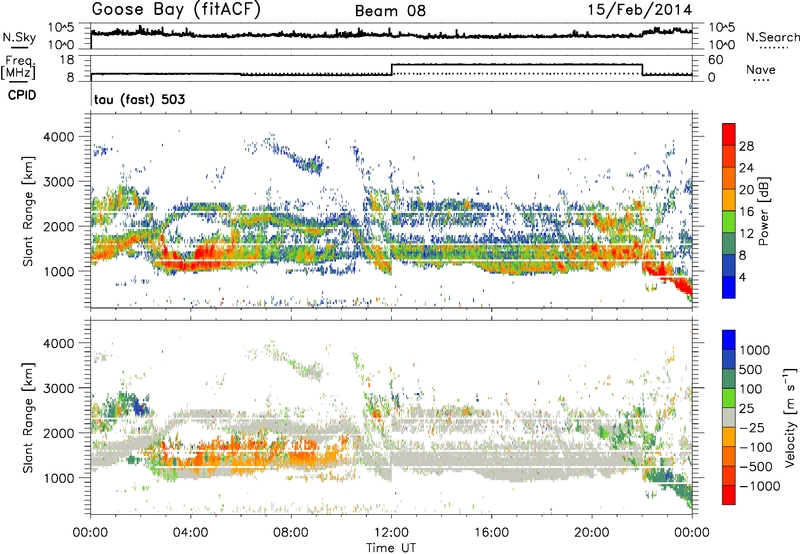Click the tau (fast) 503 text
Image resolution: width=800 pixels, height=554 pixels.
click(139, 99)
